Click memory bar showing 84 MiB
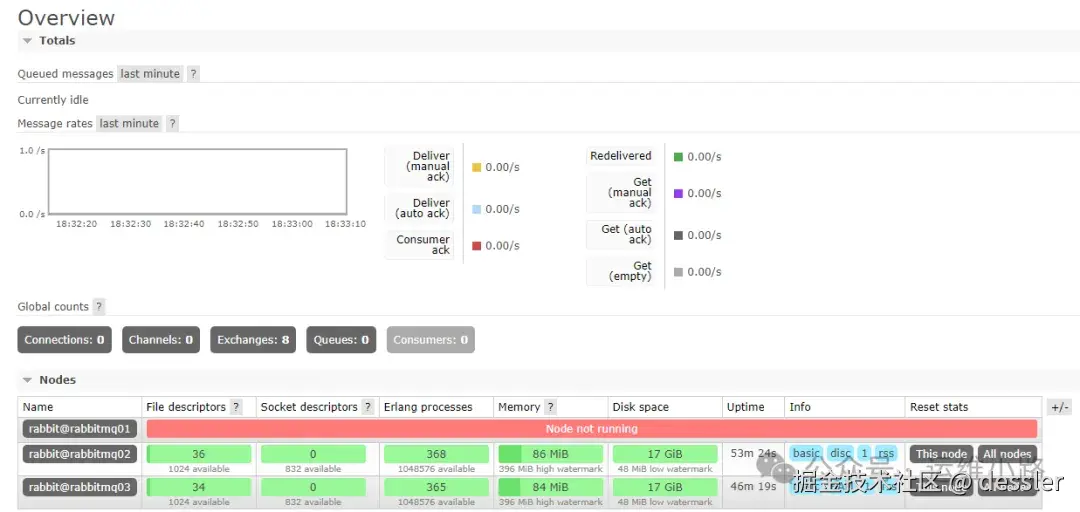Screen dimensions: 1080x512 pyautogui.click(x=550, y=487)
